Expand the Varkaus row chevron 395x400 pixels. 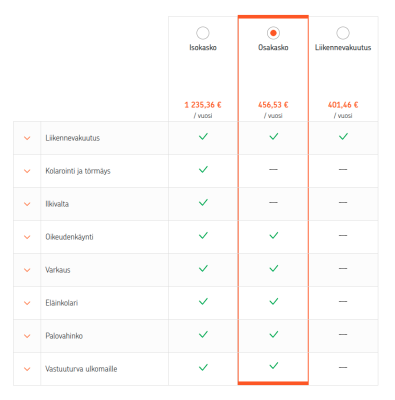pos(27,270)
